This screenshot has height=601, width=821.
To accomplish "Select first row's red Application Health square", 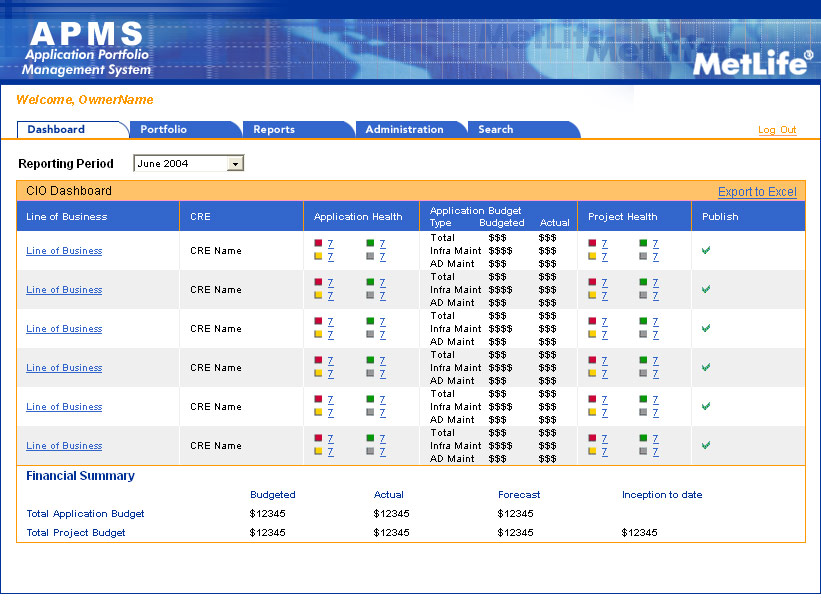I will point(318,243).
